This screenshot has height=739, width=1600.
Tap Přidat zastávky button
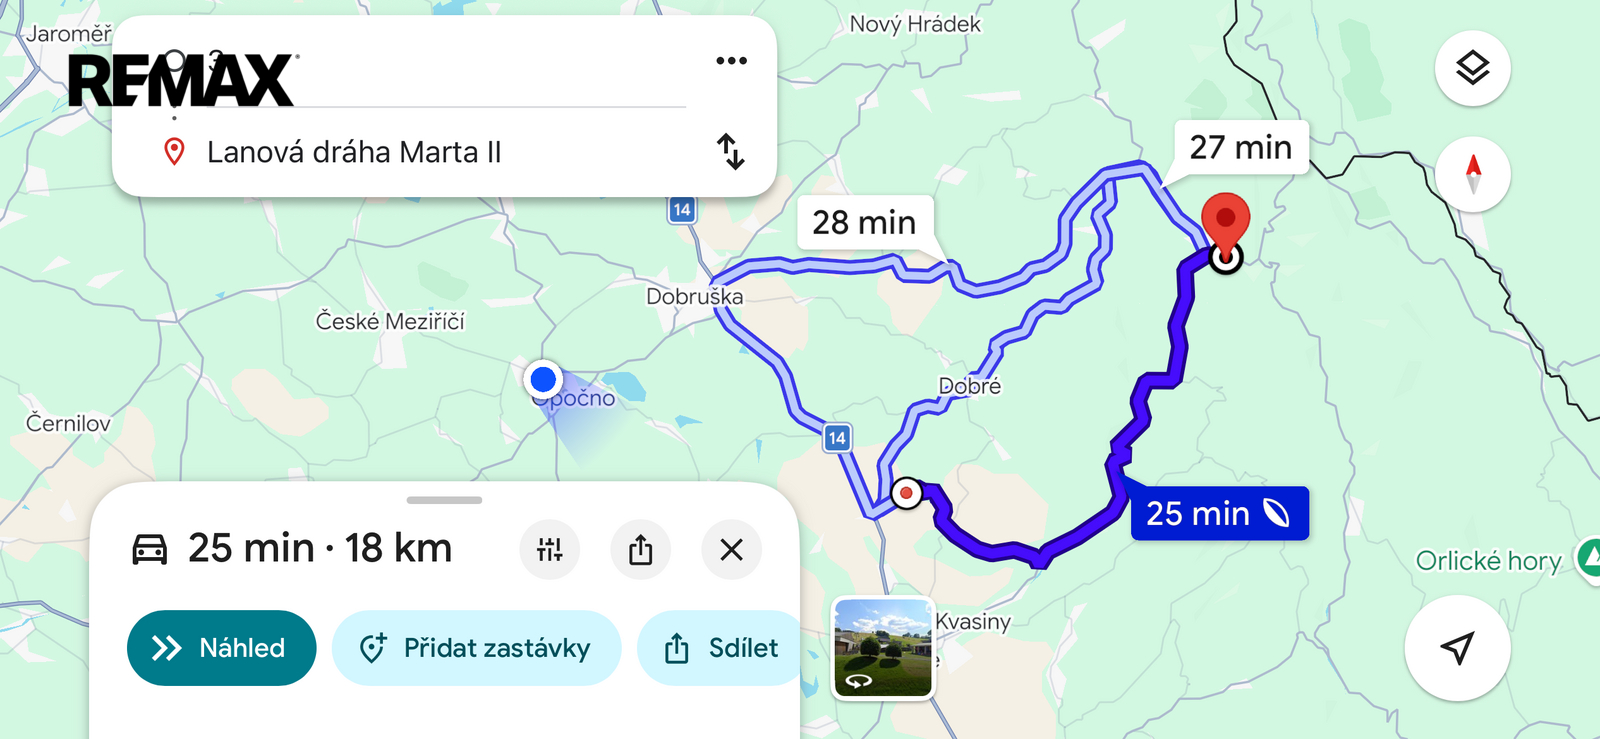[477, 648]
